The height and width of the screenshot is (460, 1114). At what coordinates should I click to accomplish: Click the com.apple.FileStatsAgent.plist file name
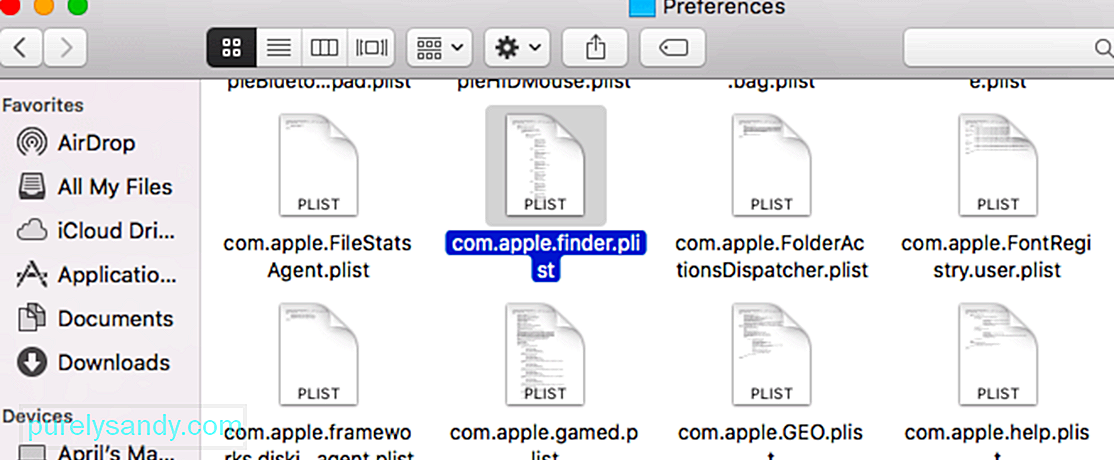[x=318, y=257]
